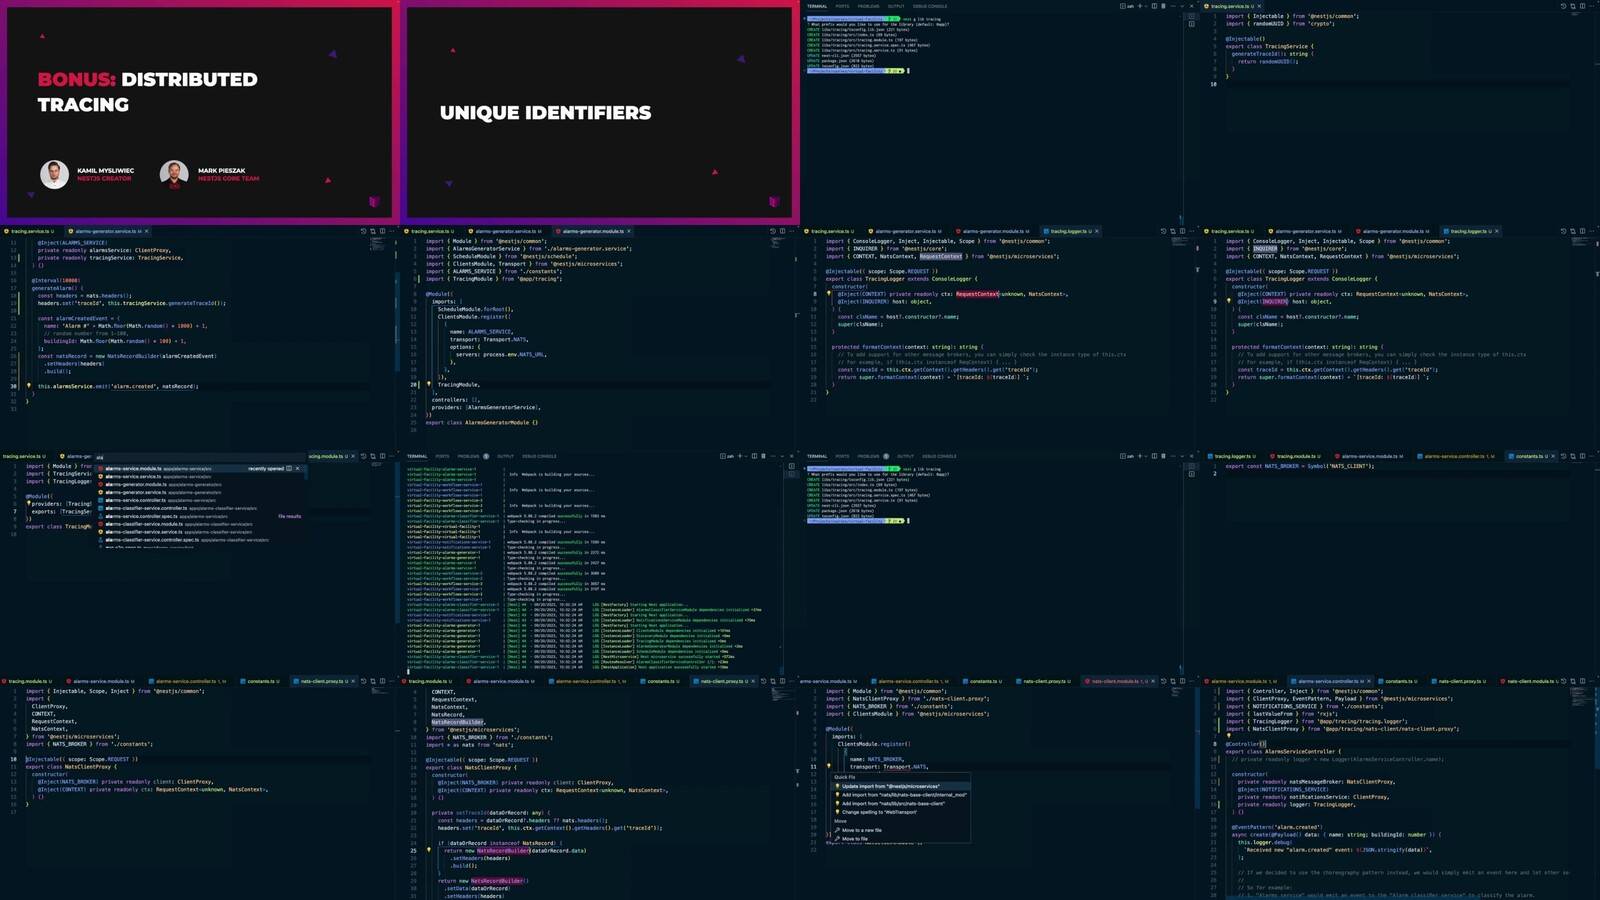Kill the terminal with the trash icon in webpack panel
The image size is (1600, 900).
coord(763,456)
